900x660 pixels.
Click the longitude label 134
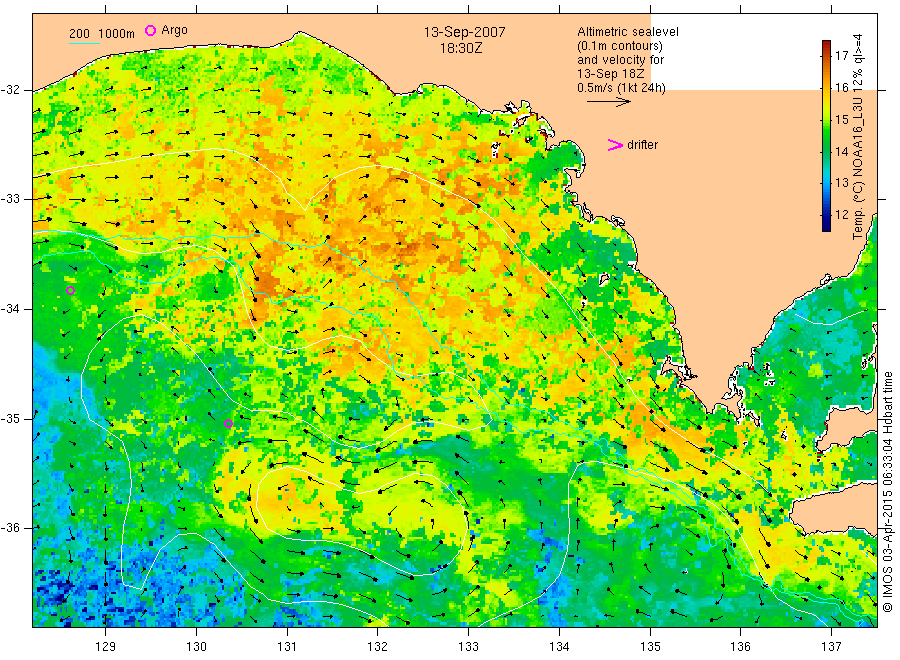[x=559, y=647]
